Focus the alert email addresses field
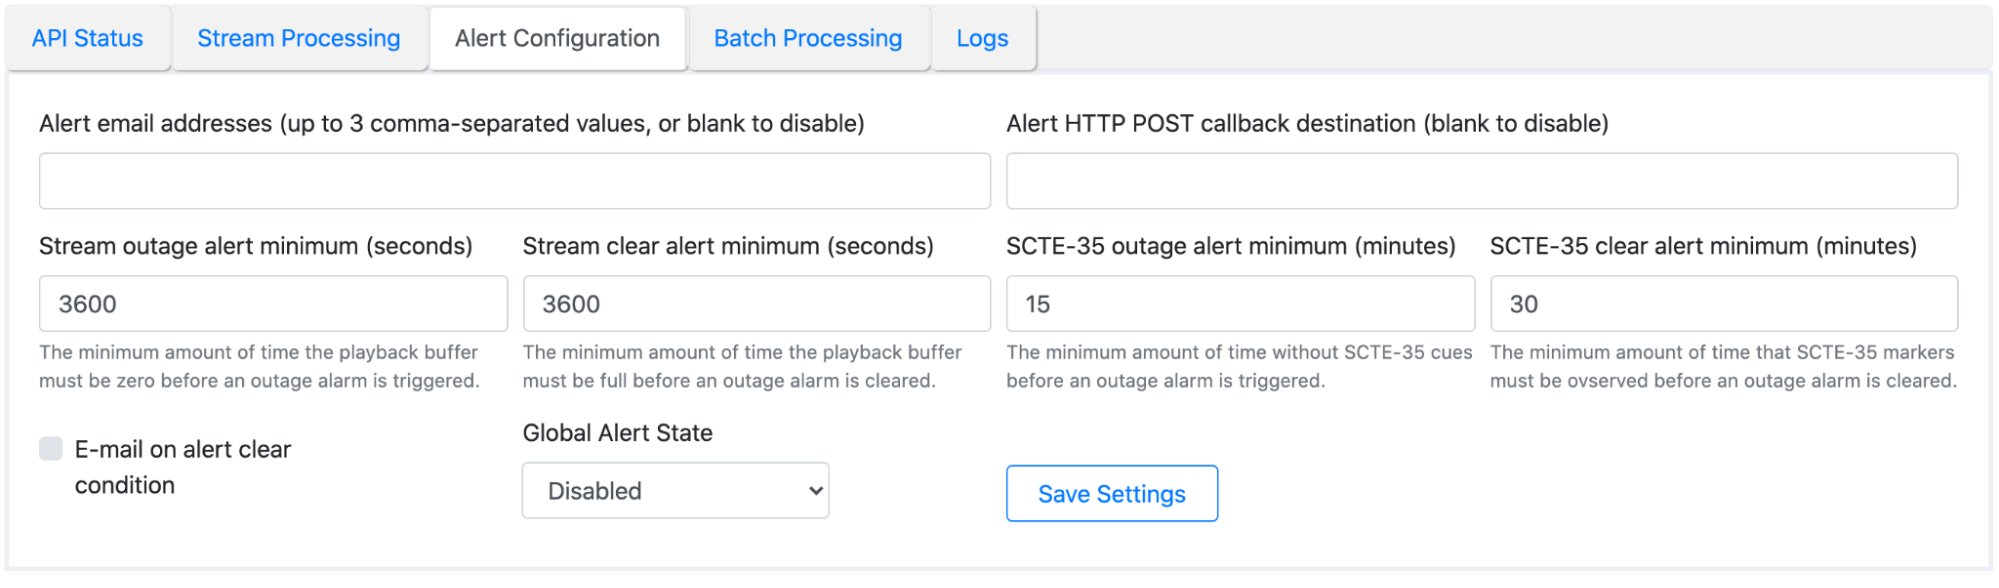Image resolution: width=1999 pixels, height=588 pixels. click(514, 181)
